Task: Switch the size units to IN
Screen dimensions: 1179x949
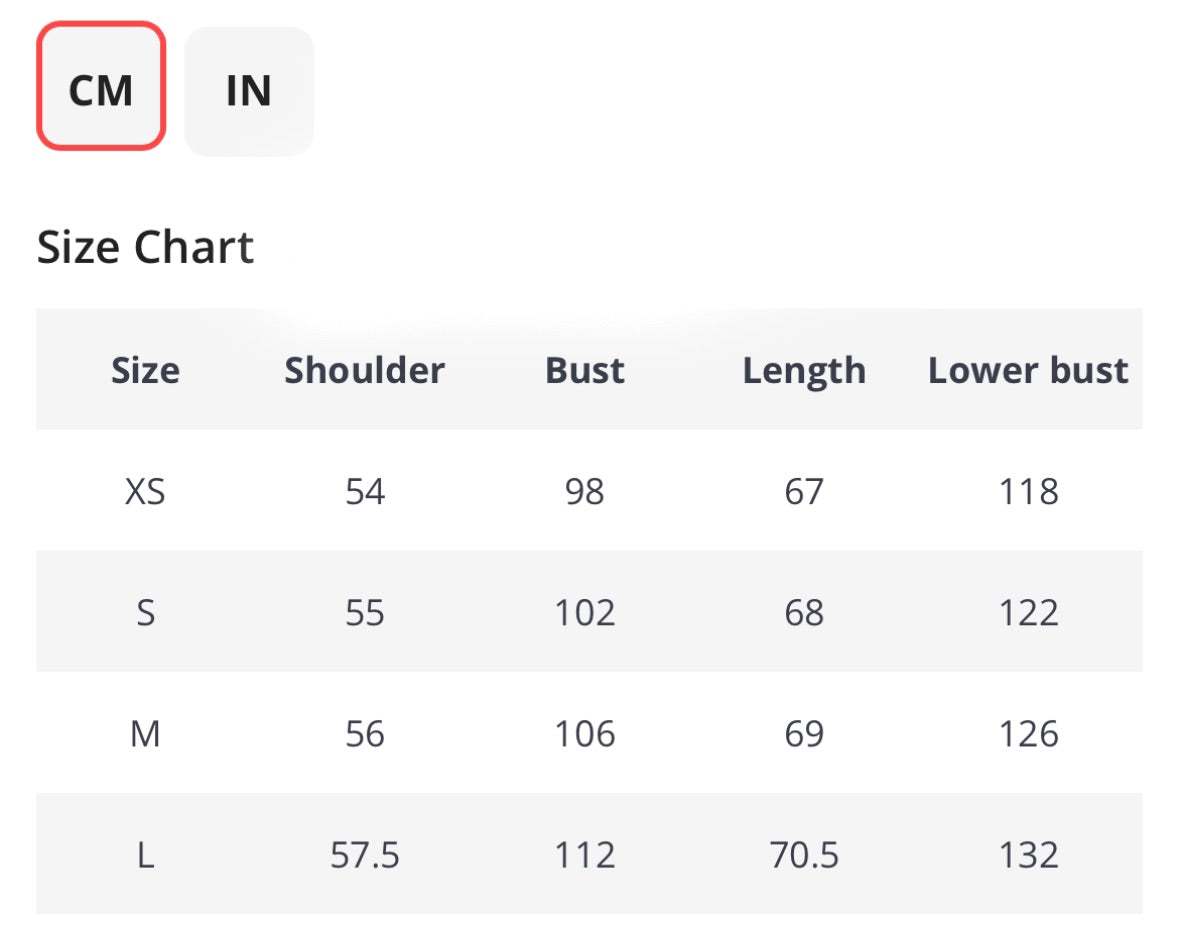Action: 249,91
